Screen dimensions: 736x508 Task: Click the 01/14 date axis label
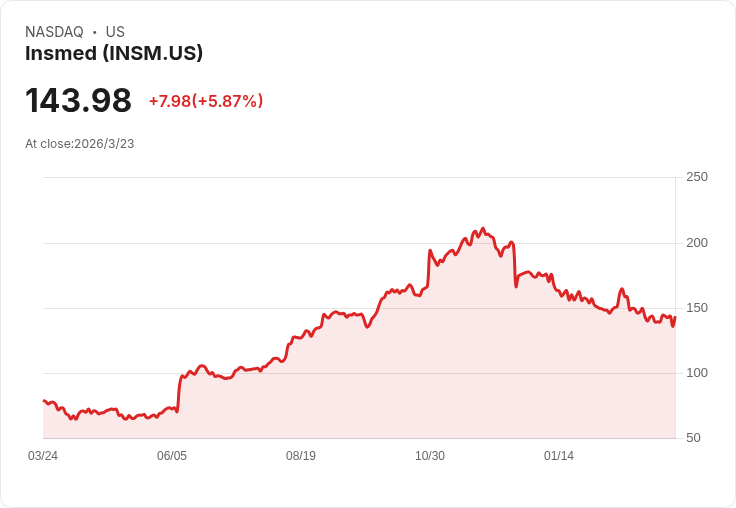[x=559, y=455]
